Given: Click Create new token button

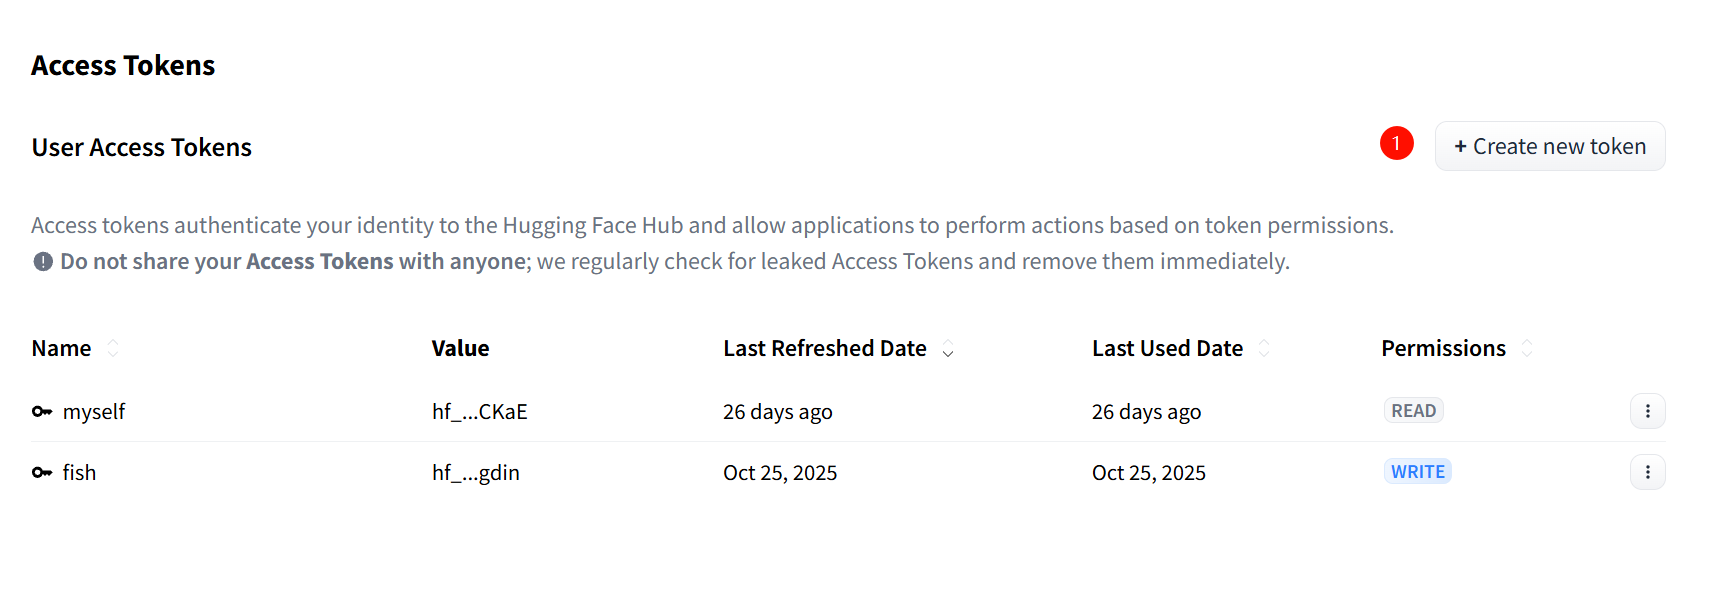Looking at the screenshot, I should [1549, 146].
